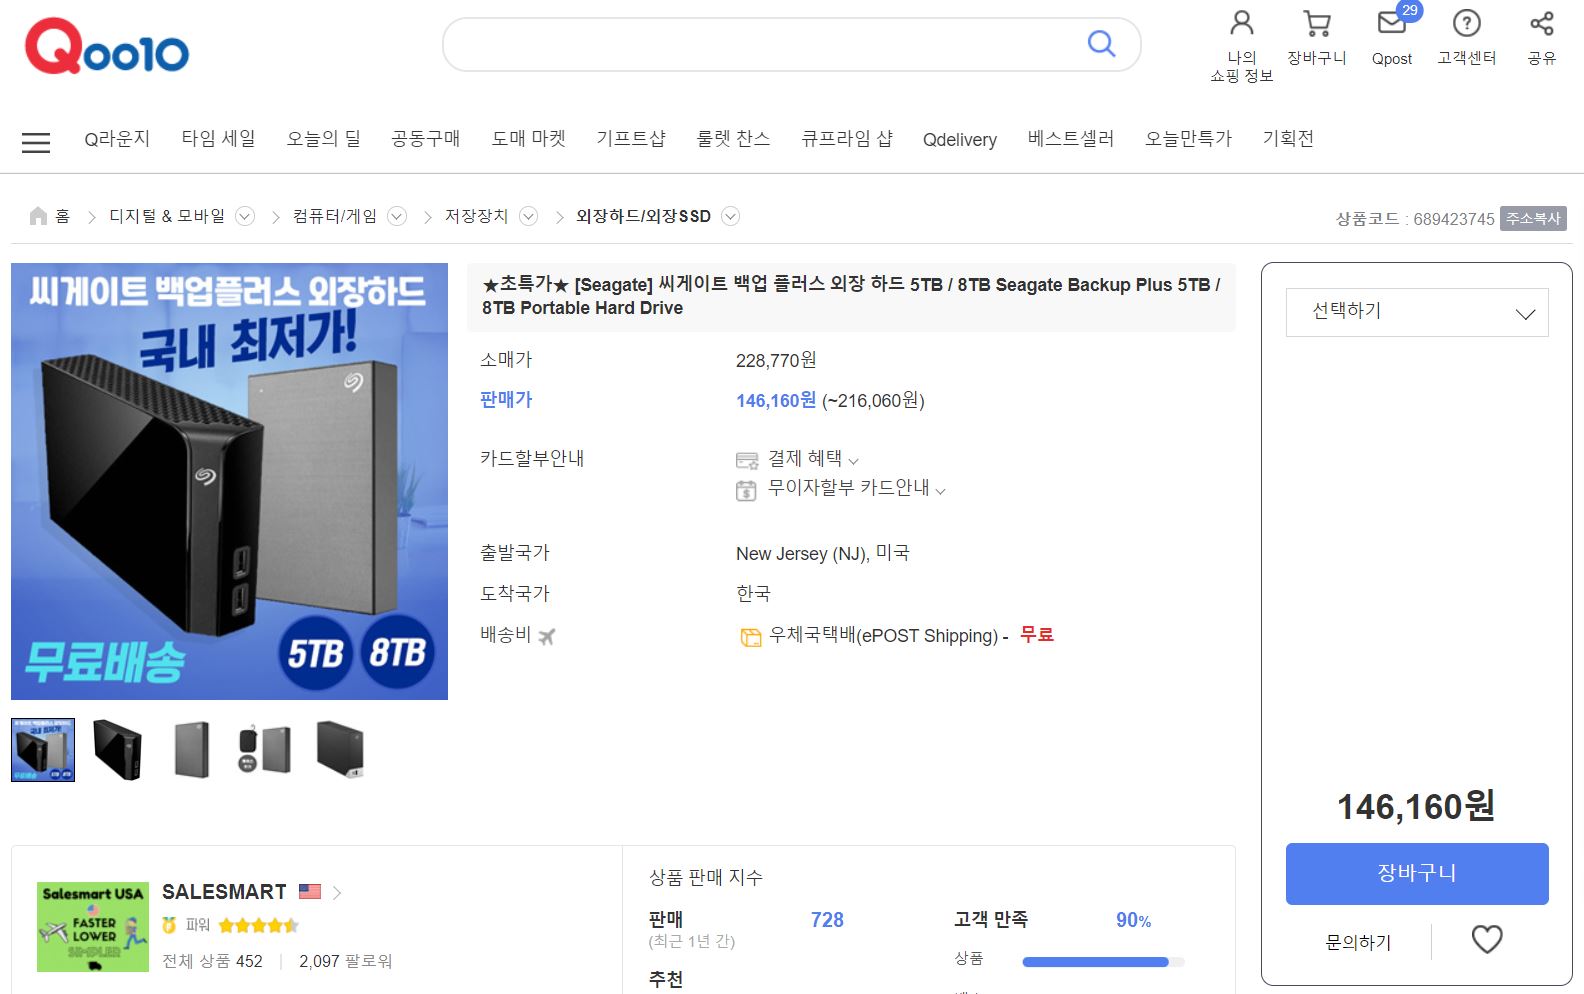Open 베스트셀러 menu

coord(1070,139)
